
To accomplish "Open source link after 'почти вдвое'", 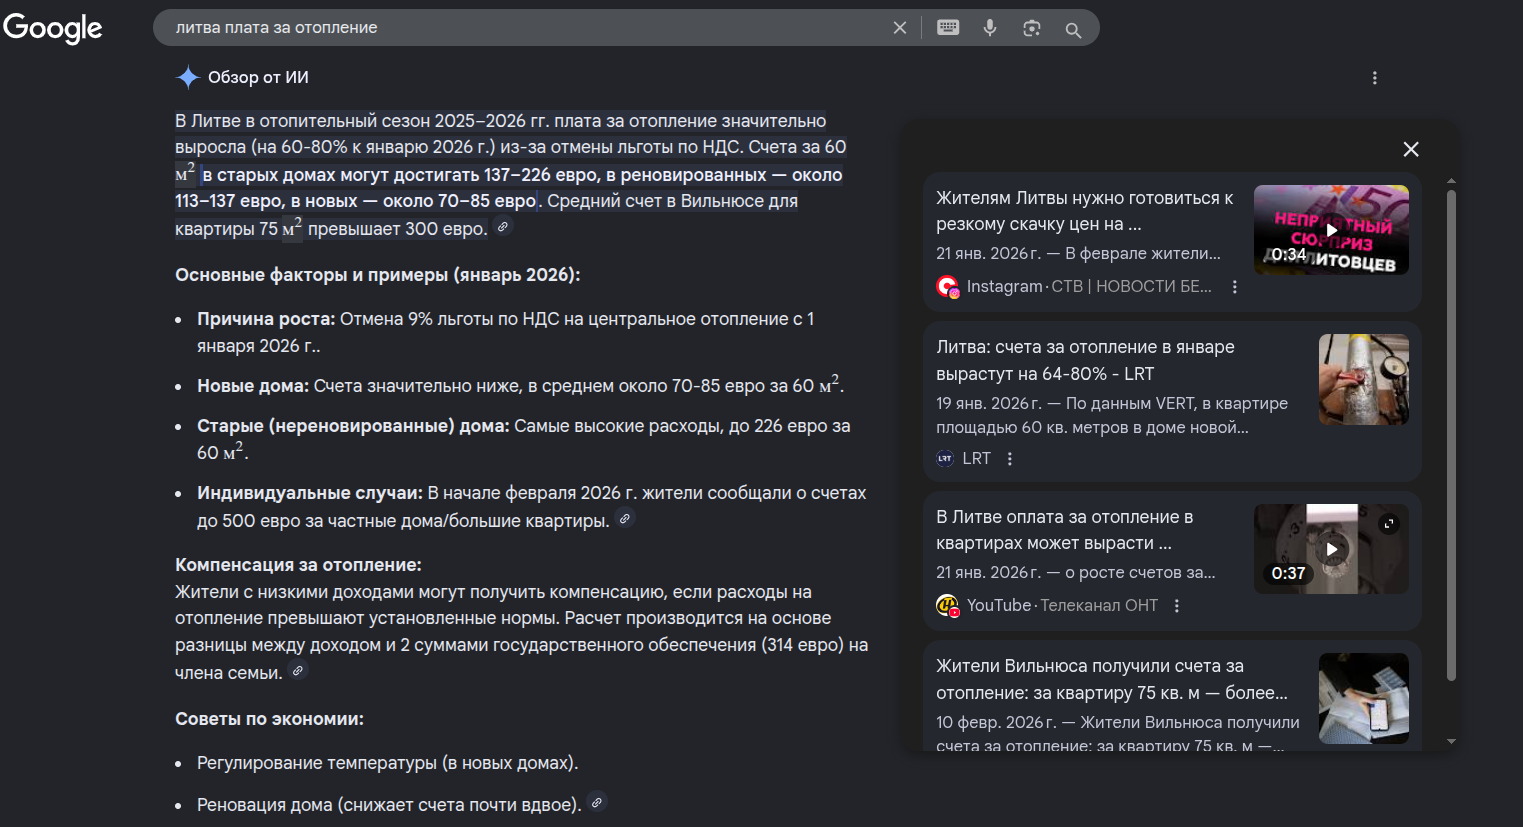I will click(x=597, y=802).
